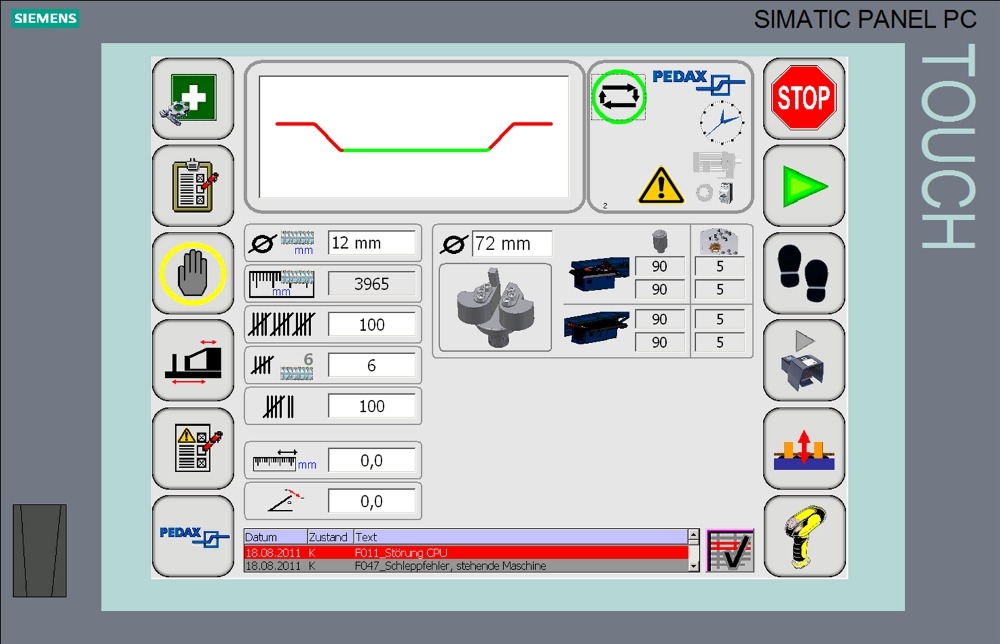
Task: Click the bar length field showing 3965
Action: click(x=372, y=284)
